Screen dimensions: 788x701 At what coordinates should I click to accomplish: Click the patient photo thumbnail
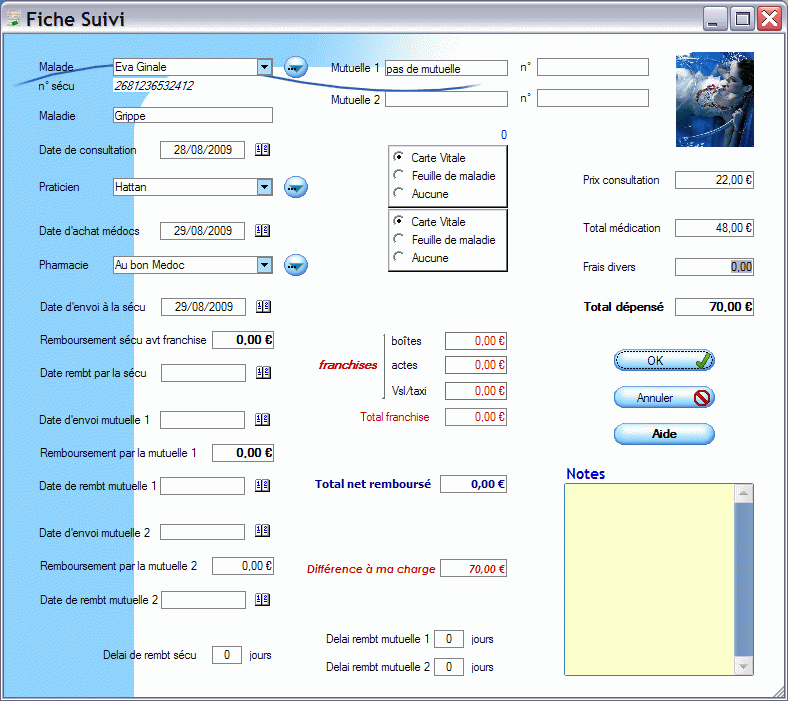(x=715, y=99)
